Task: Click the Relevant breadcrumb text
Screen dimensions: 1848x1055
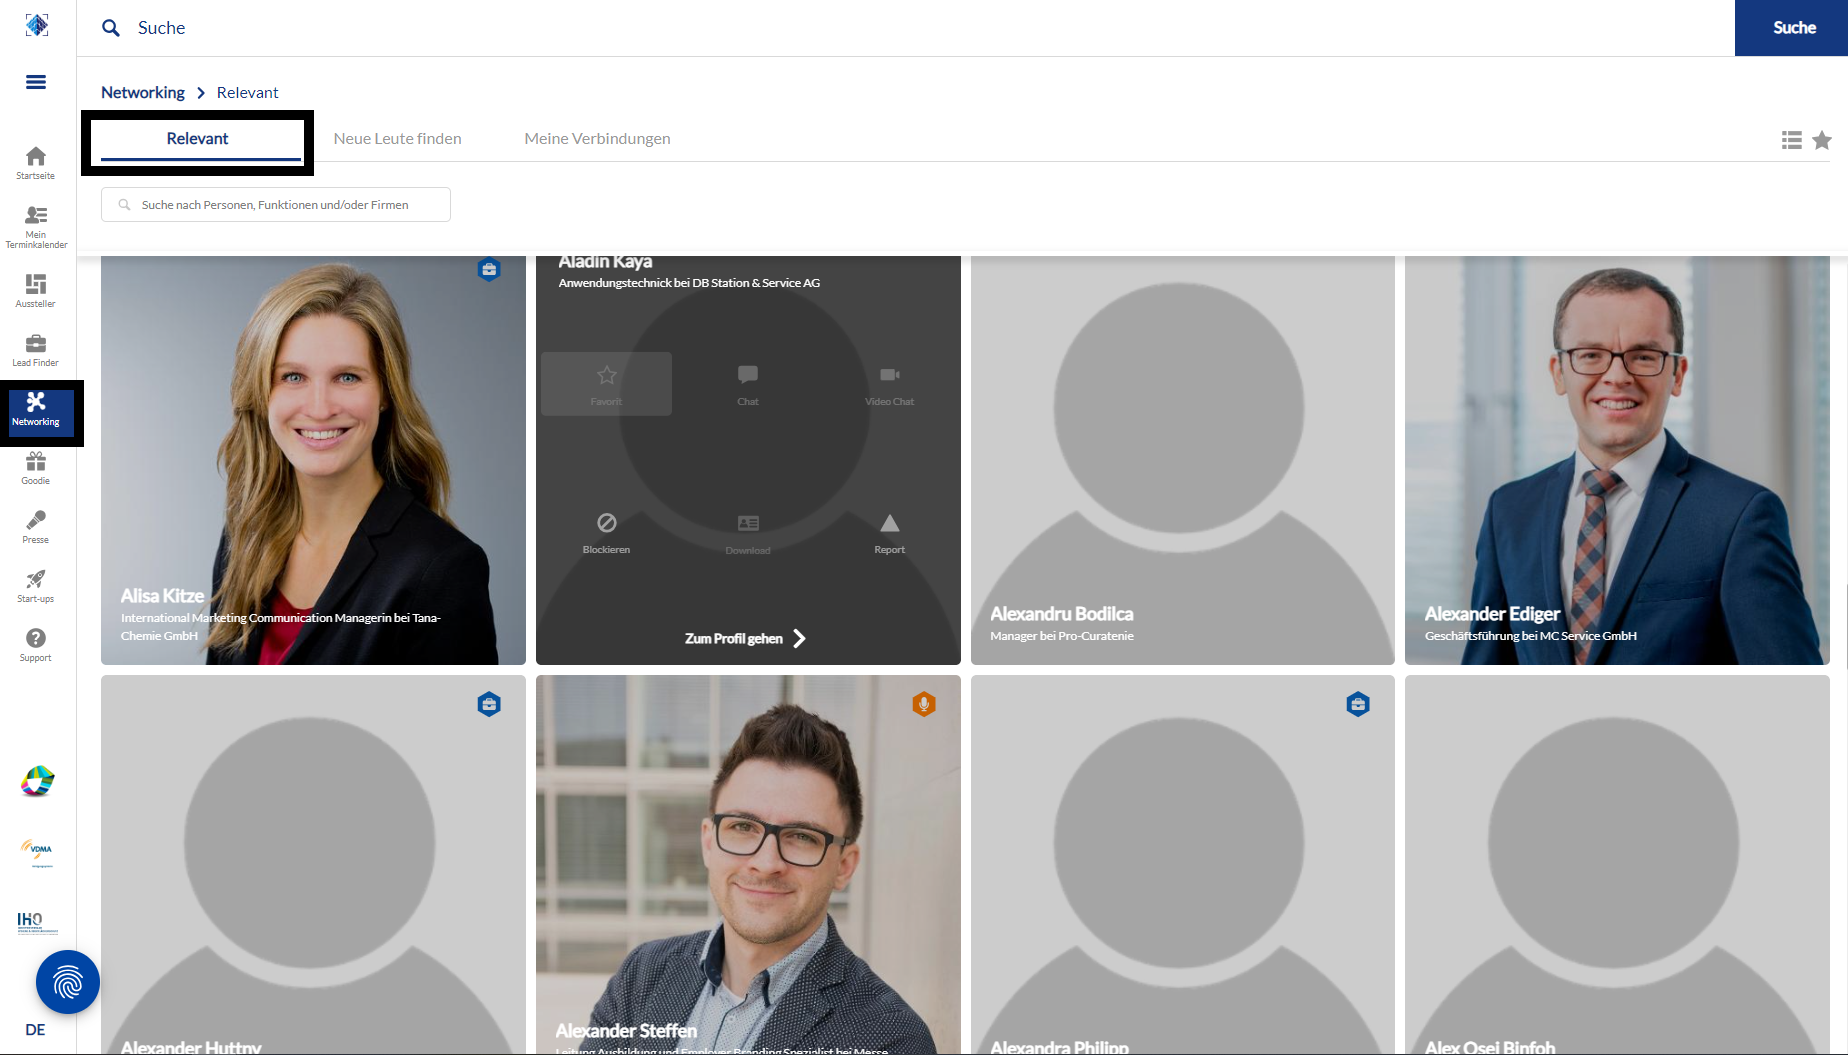Action: (247, 92)
